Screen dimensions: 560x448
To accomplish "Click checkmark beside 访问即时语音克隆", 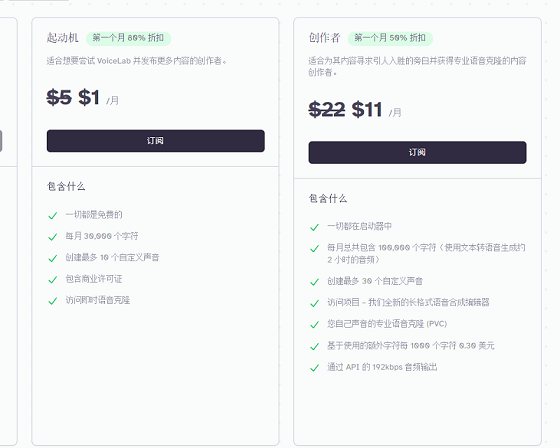I will [x=52, y=301].
